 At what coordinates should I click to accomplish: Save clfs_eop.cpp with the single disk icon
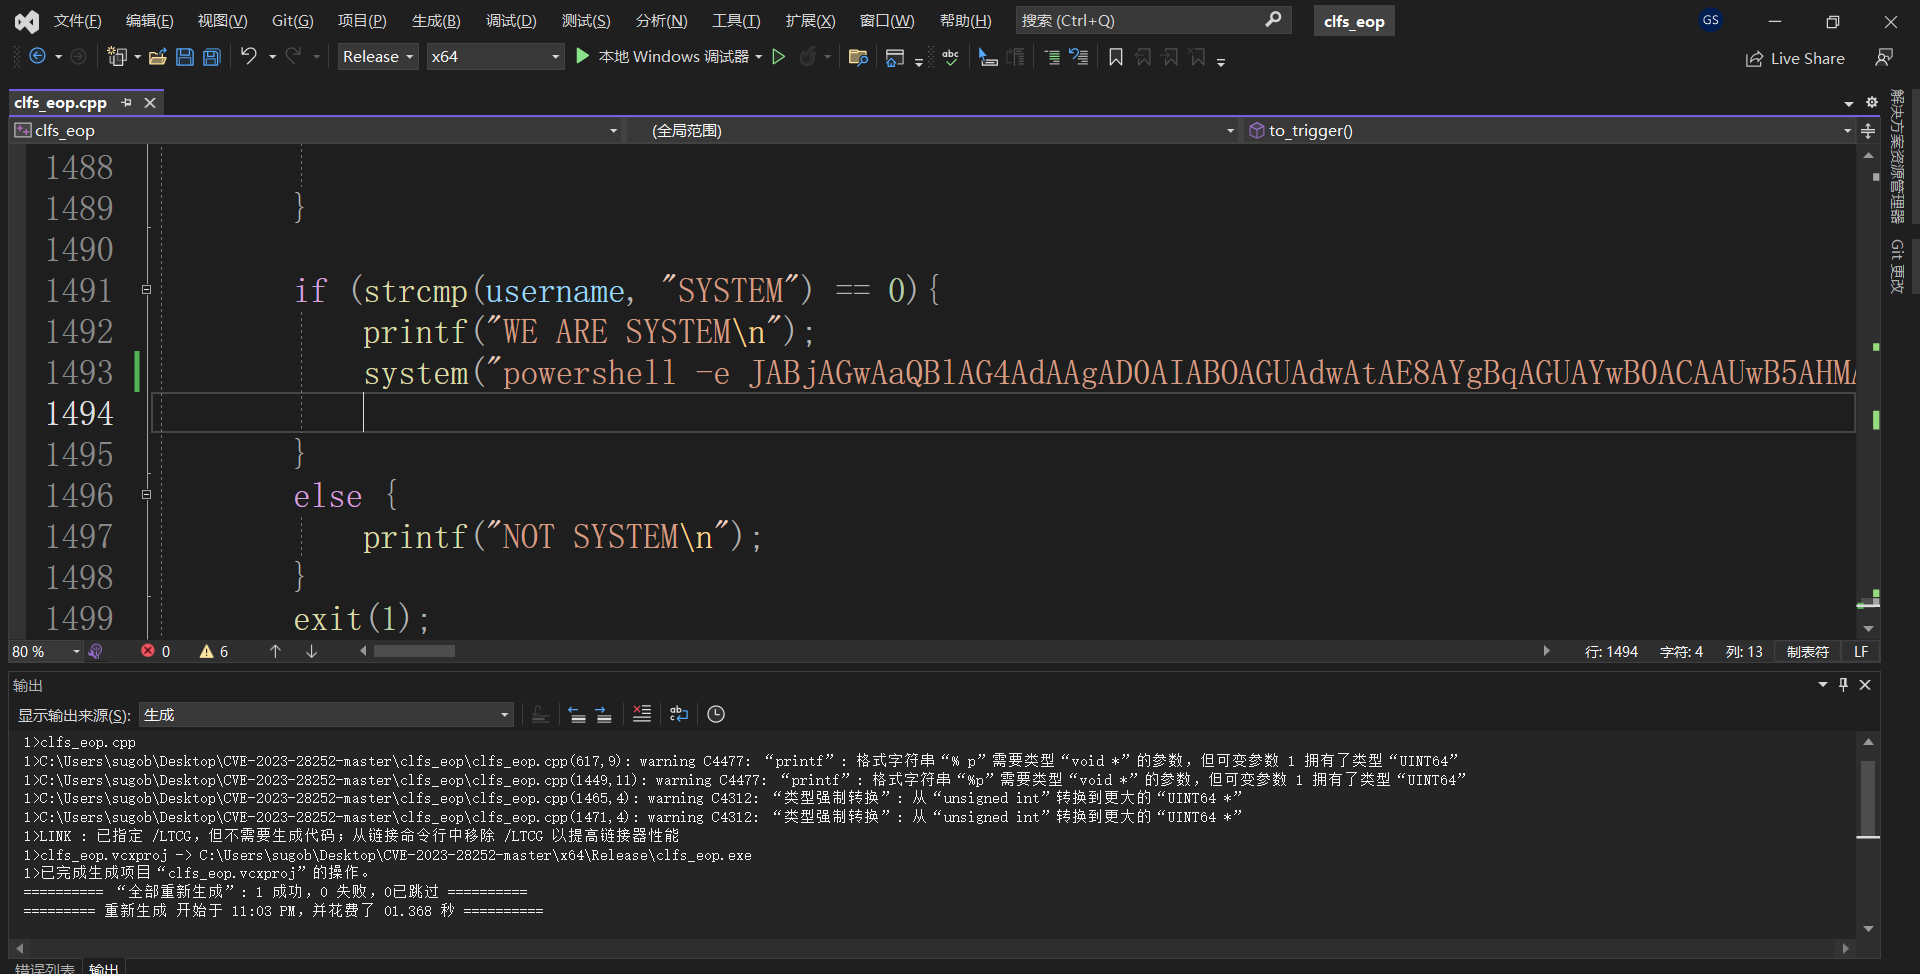click(x=185, y=57)
